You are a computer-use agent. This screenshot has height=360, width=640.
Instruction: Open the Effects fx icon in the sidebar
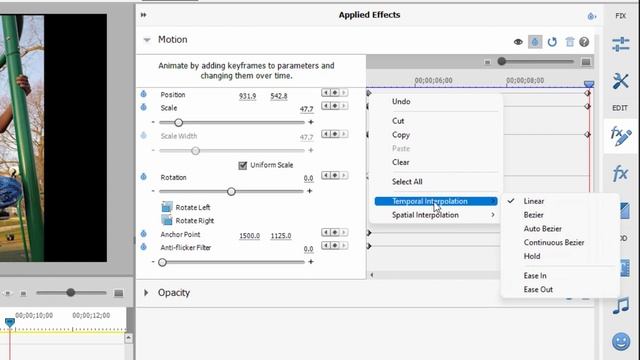pyautogui.click(x=620, y=173)
